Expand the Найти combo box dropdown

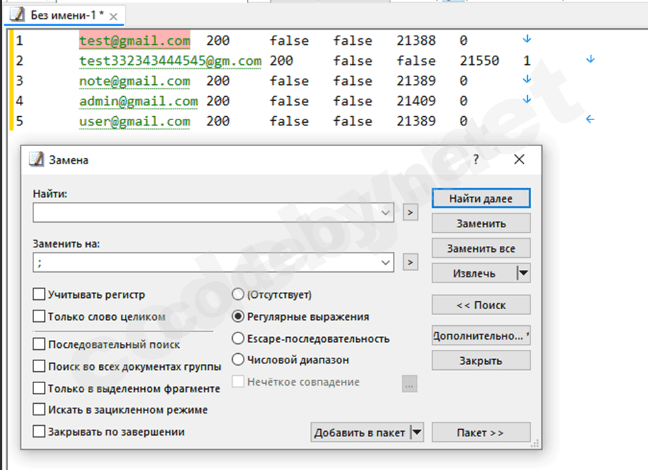click(x=386, y=212)
